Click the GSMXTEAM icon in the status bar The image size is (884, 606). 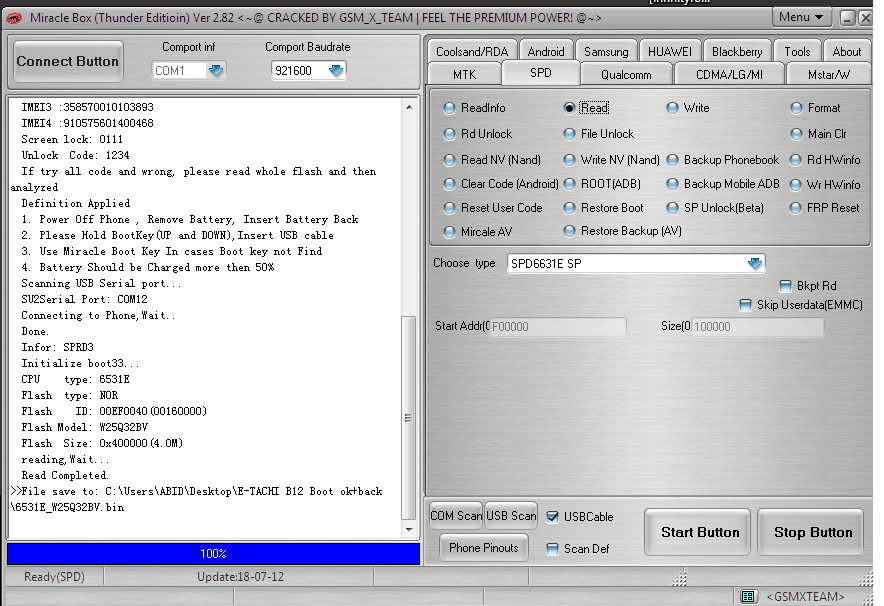tap(748, 596)
